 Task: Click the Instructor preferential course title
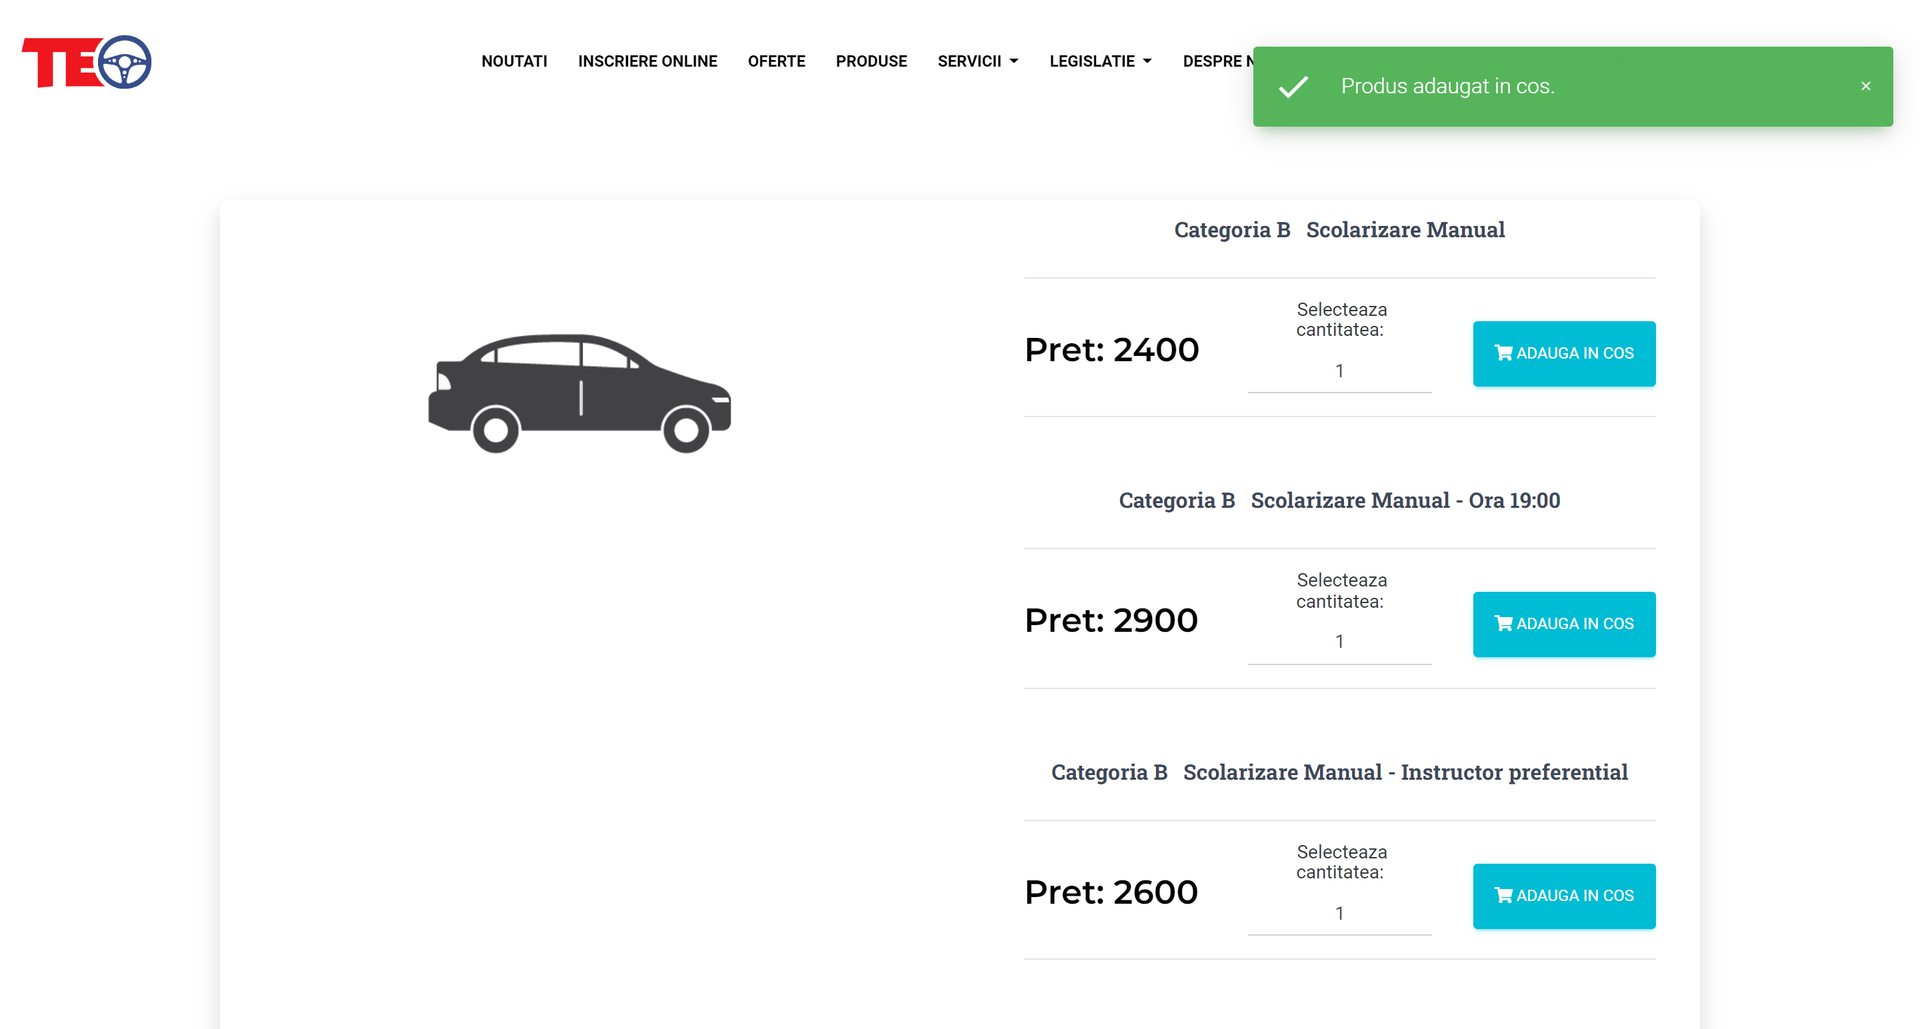tap(1404, 772)
